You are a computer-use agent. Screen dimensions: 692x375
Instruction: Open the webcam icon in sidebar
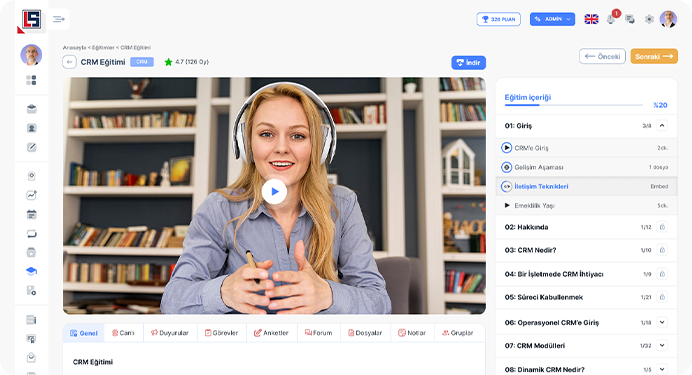click(31, 176)
